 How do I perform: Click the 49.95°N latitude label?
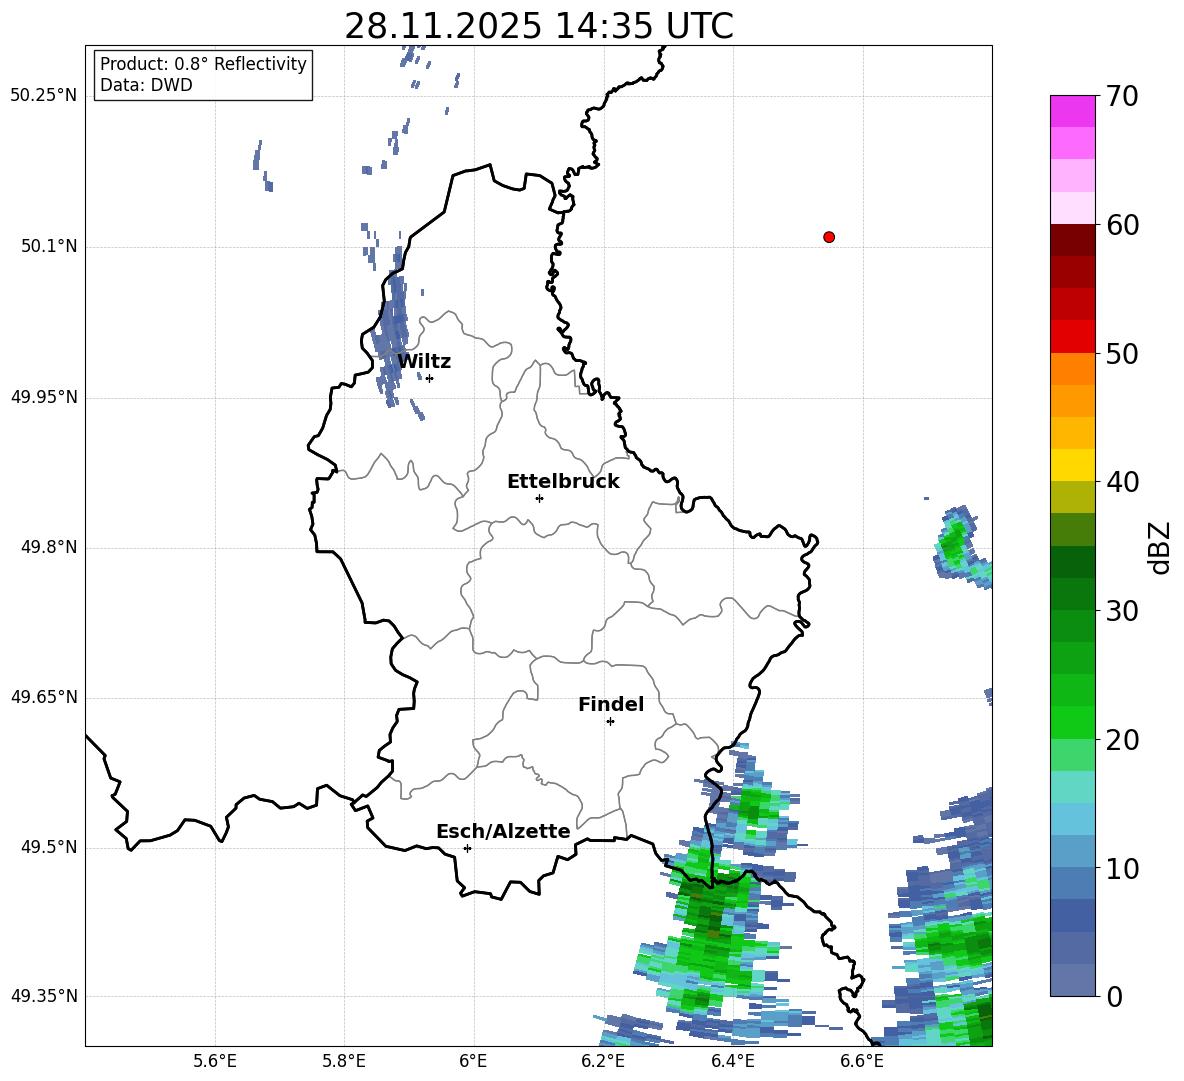[44, 397]
